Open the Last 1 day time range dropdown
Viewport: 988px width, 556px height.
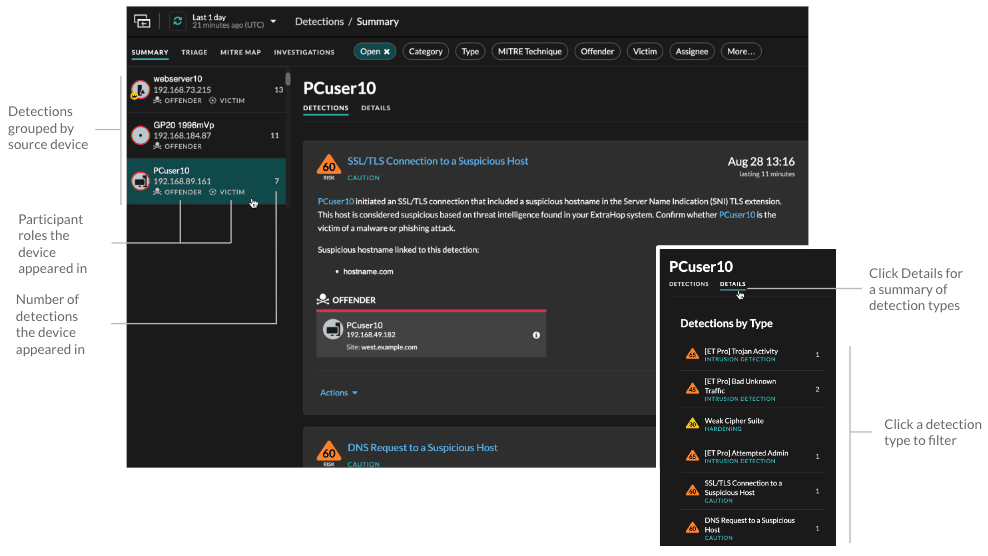point(234,21)
